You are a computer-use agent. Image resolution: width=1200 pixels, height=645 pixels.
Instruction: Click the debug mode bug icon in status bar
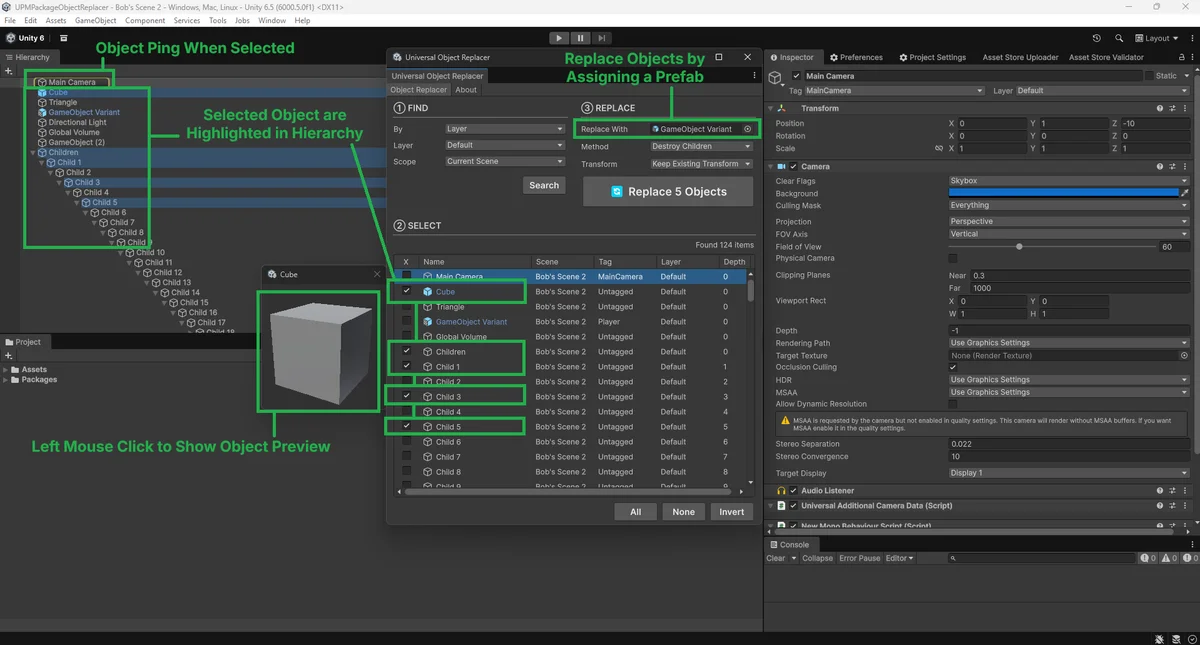click(x=1160, y=638)
